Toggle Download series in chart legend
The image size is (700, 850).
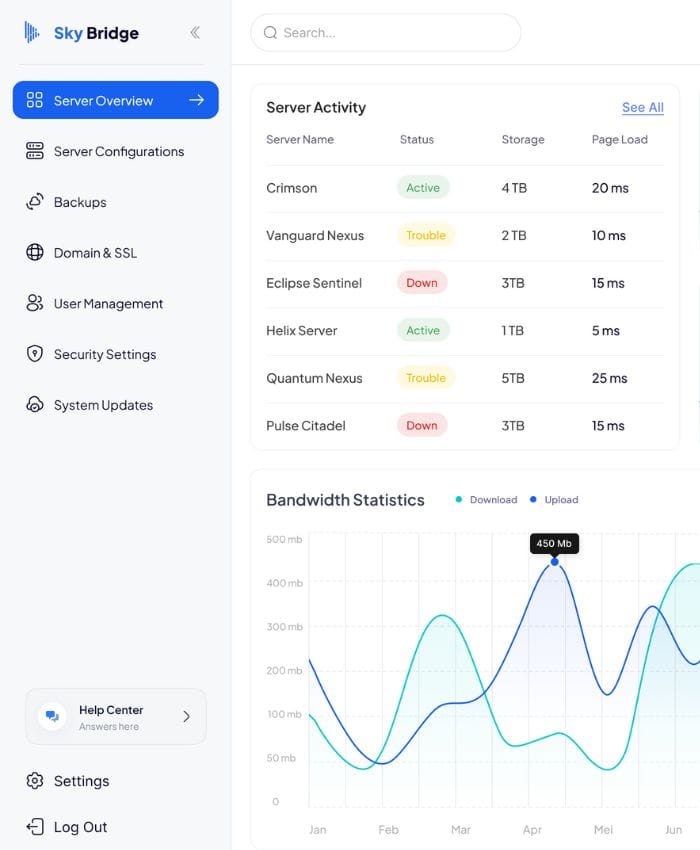(487, 499)
